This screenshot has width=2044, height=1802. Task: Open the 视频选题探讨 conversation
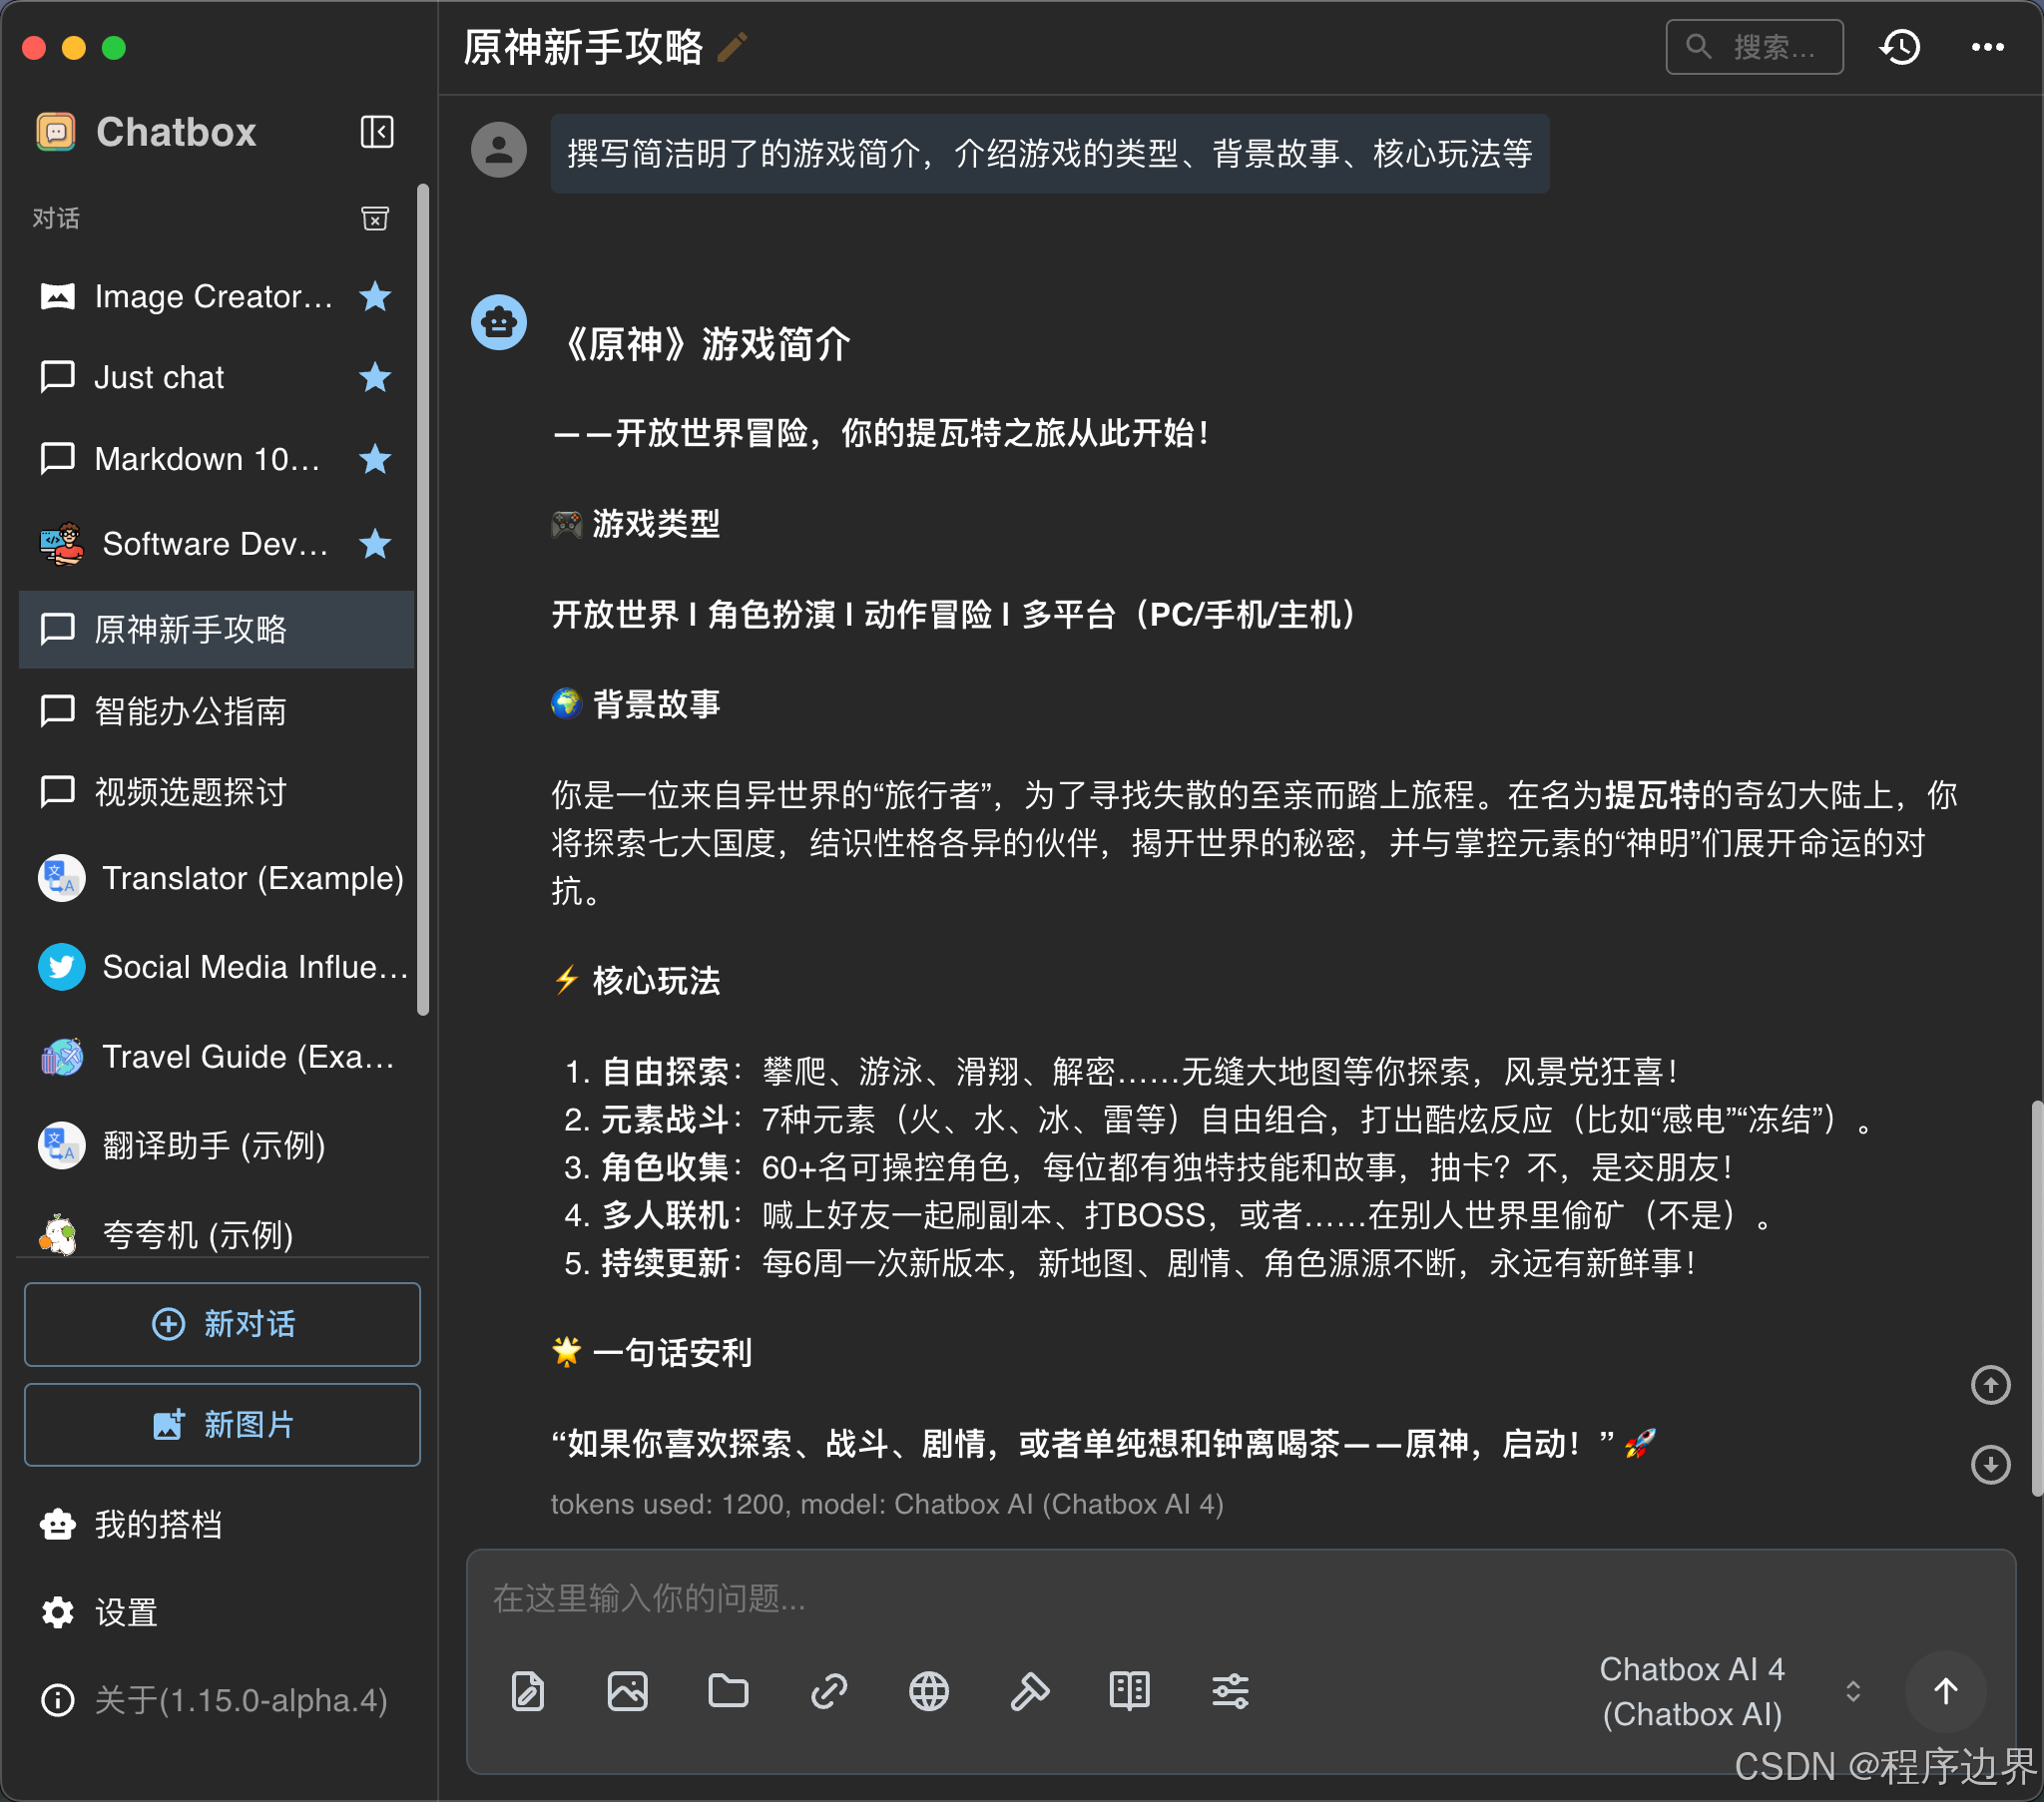(x=216, y=792)
